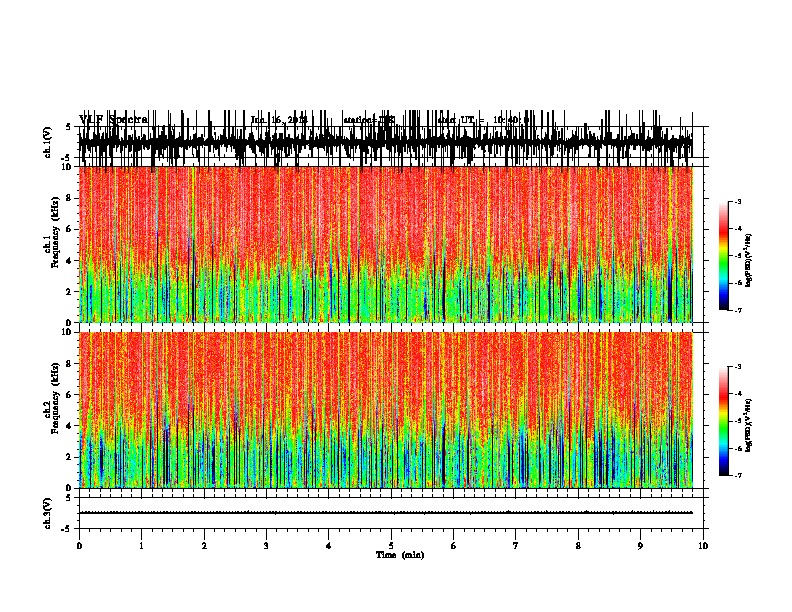This screenshot has height=612, width=792.
Task: Click time axis tick label 3
Action: coord(266,546)
